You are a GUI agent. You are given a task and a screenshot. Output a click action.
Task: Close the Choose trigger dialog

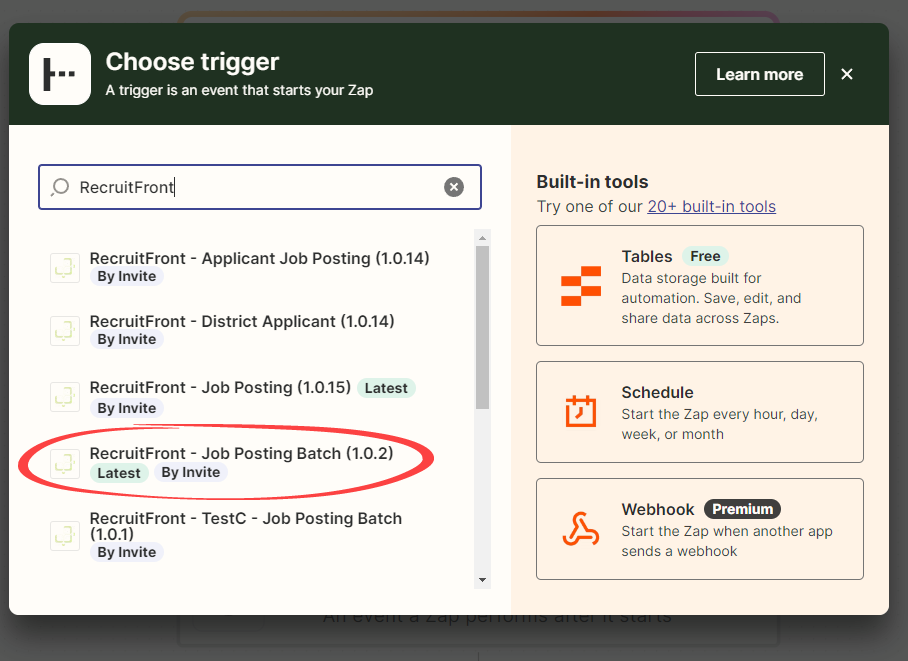pos(847,74)
